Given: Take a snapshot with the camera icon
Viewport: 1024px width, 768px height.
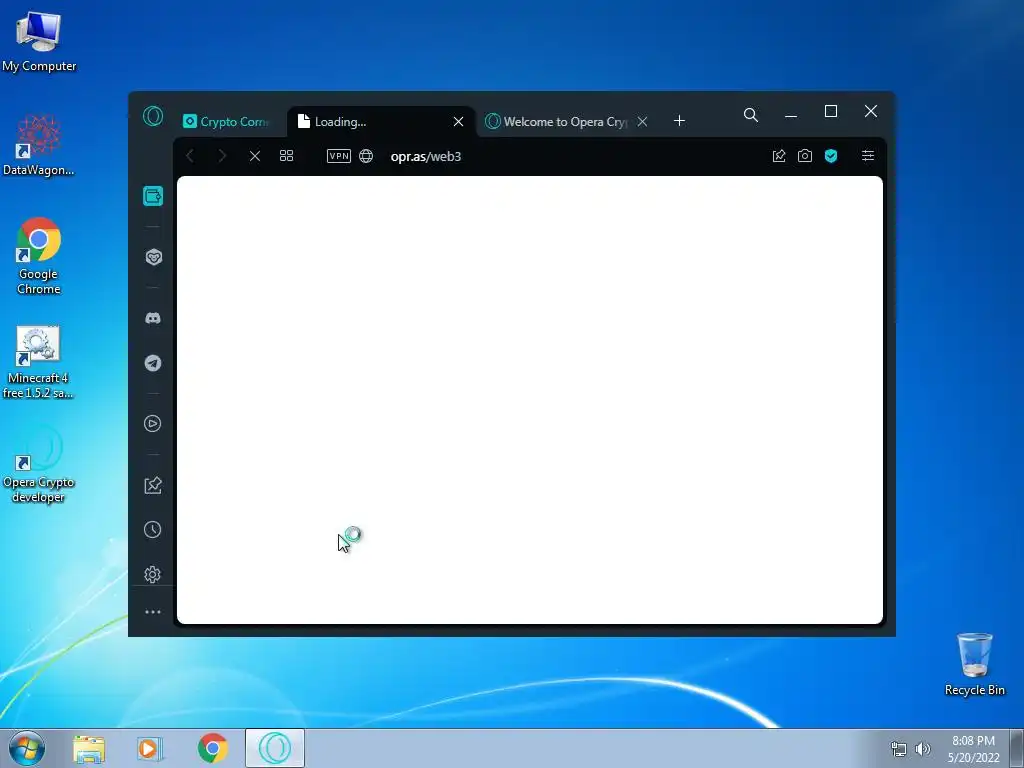Looking at the screenshot, I should click(x=805, y=155).
